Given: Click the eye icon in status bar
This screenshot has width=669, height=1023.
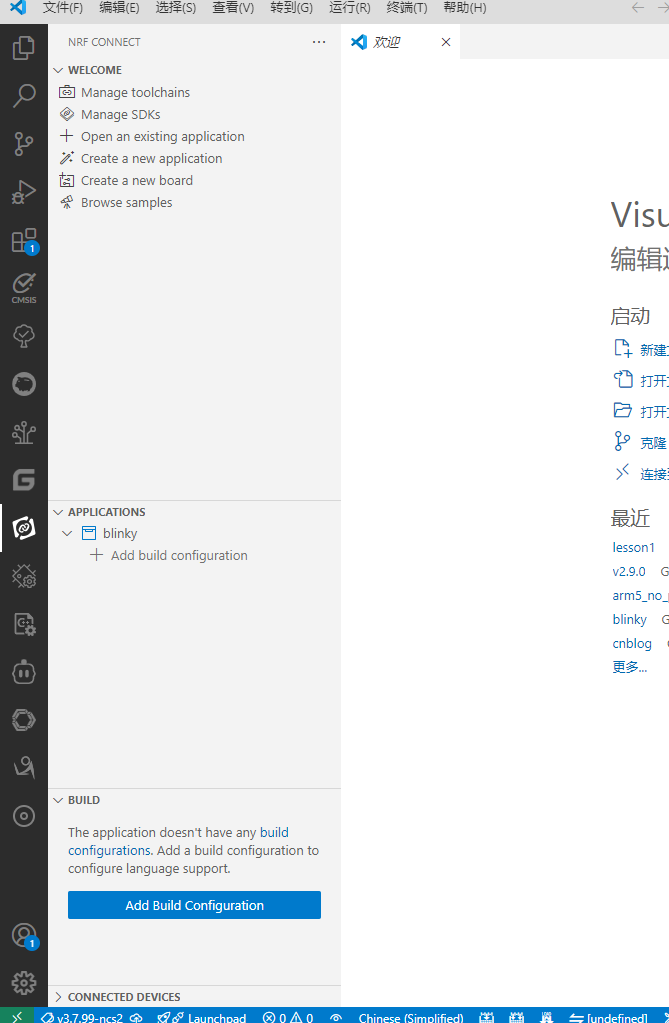Looking at the screenshot, I should tap(336, 1018).
